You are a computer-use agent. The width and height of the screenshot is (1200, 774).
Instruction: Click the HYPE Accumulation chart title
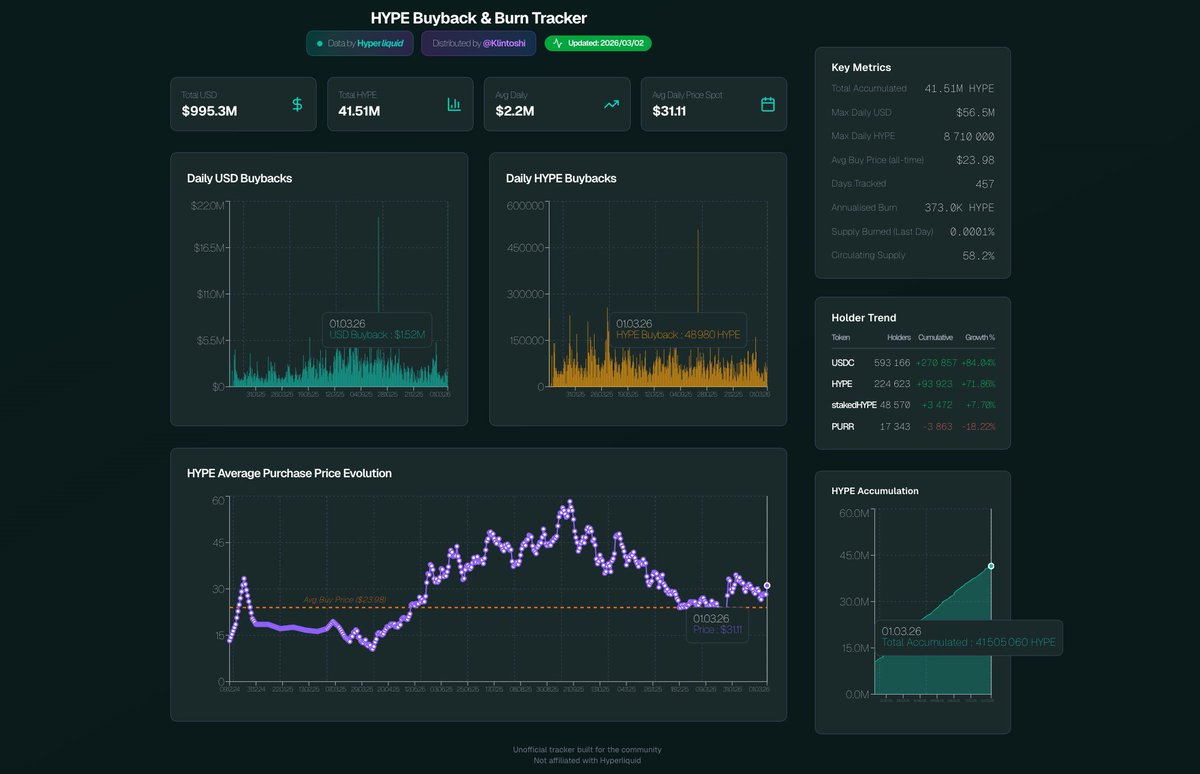[875, 491]
